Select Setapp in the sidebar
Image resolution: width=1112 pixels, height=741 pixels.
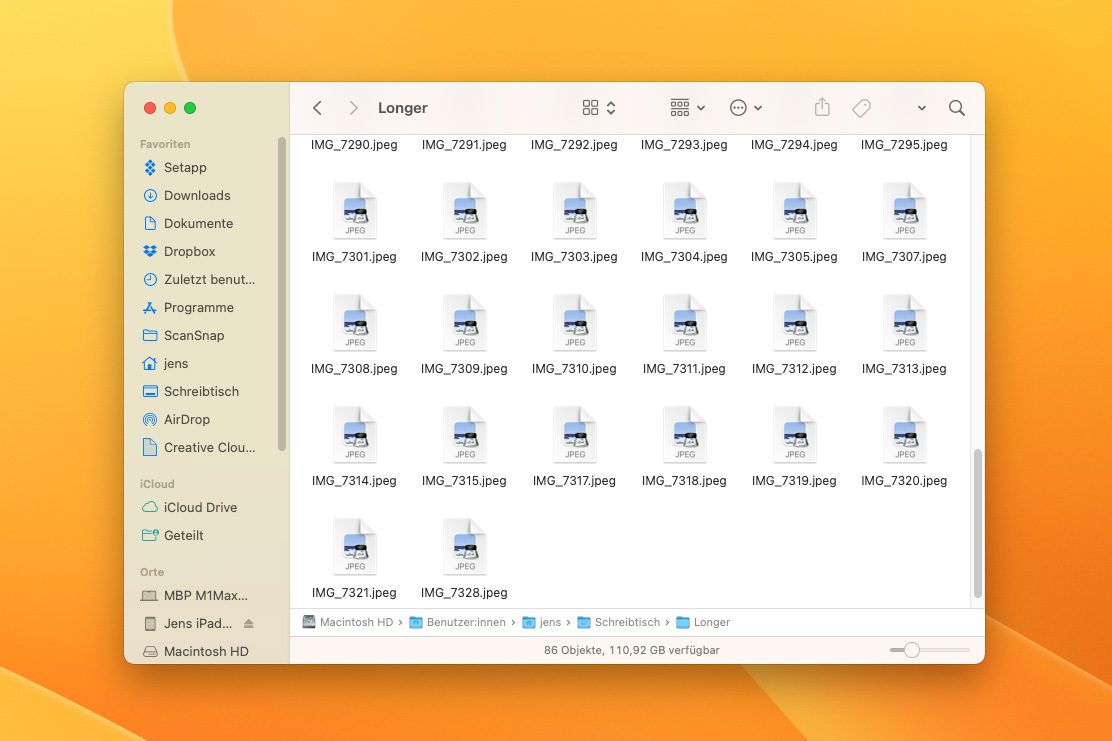point(185,168)
